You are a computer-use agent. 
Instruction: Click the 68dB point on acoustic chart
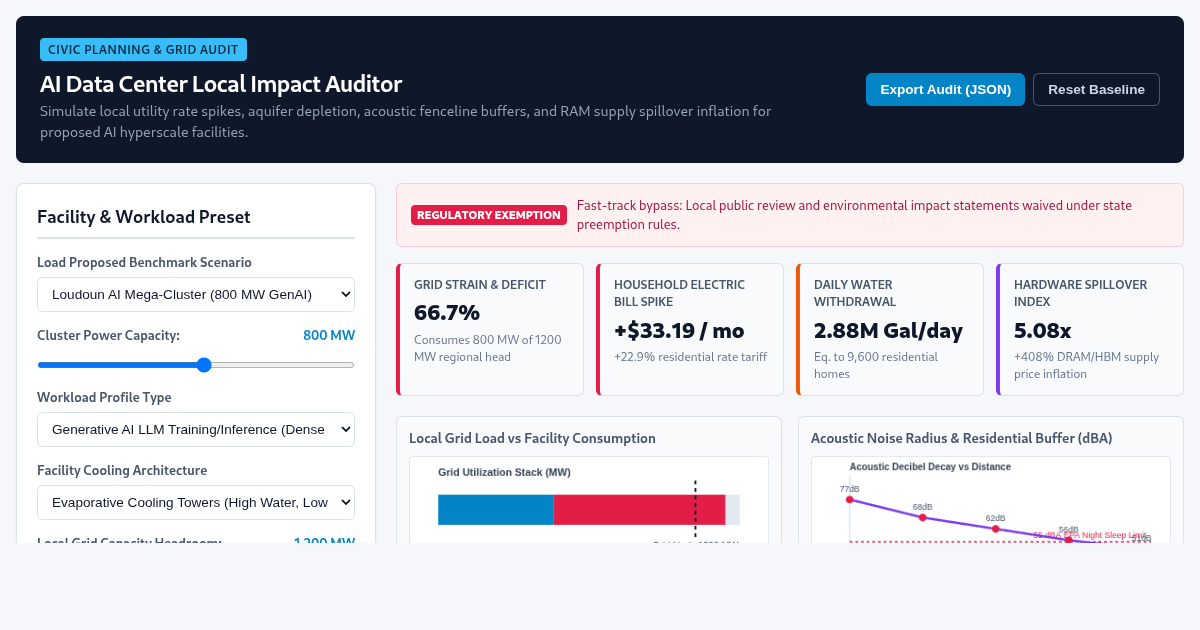coord(923,517)
